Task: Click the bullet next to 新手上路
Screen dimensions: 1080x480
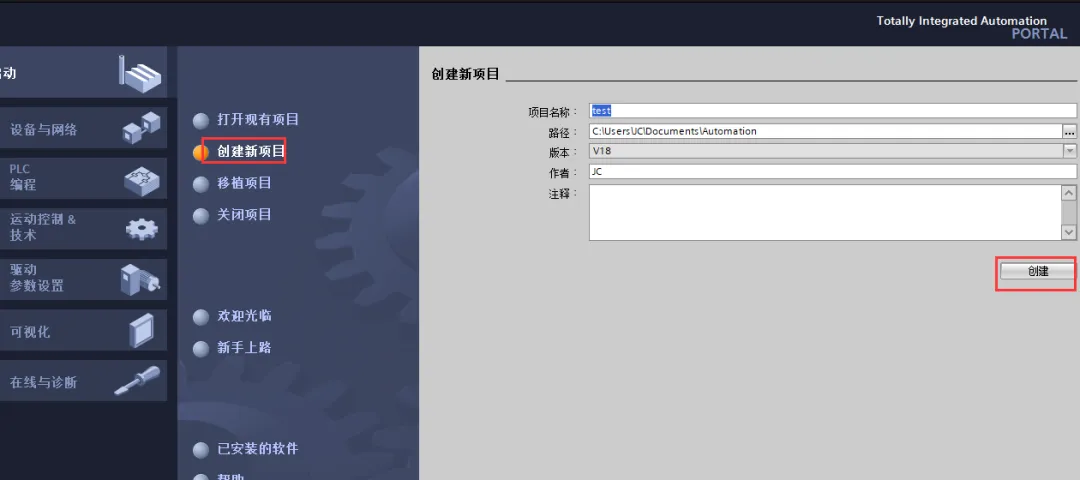Action: 200,349
